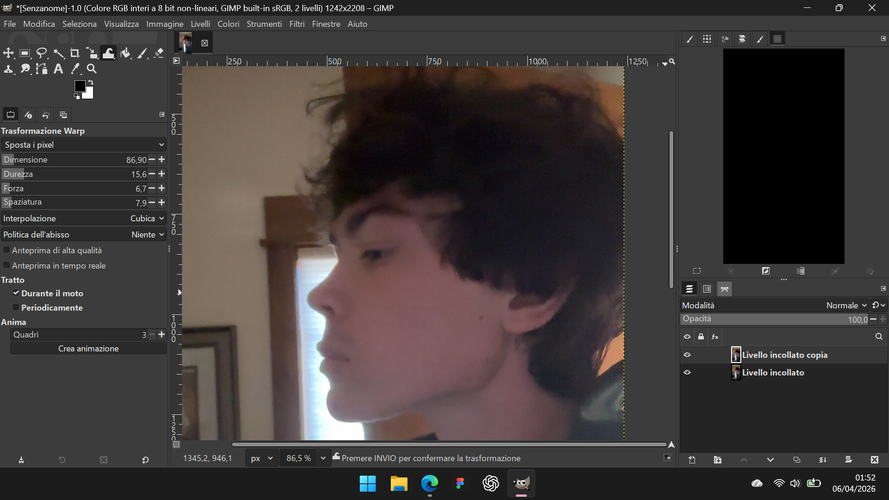Adjust the Opacità slider

[x=774, y=319]
